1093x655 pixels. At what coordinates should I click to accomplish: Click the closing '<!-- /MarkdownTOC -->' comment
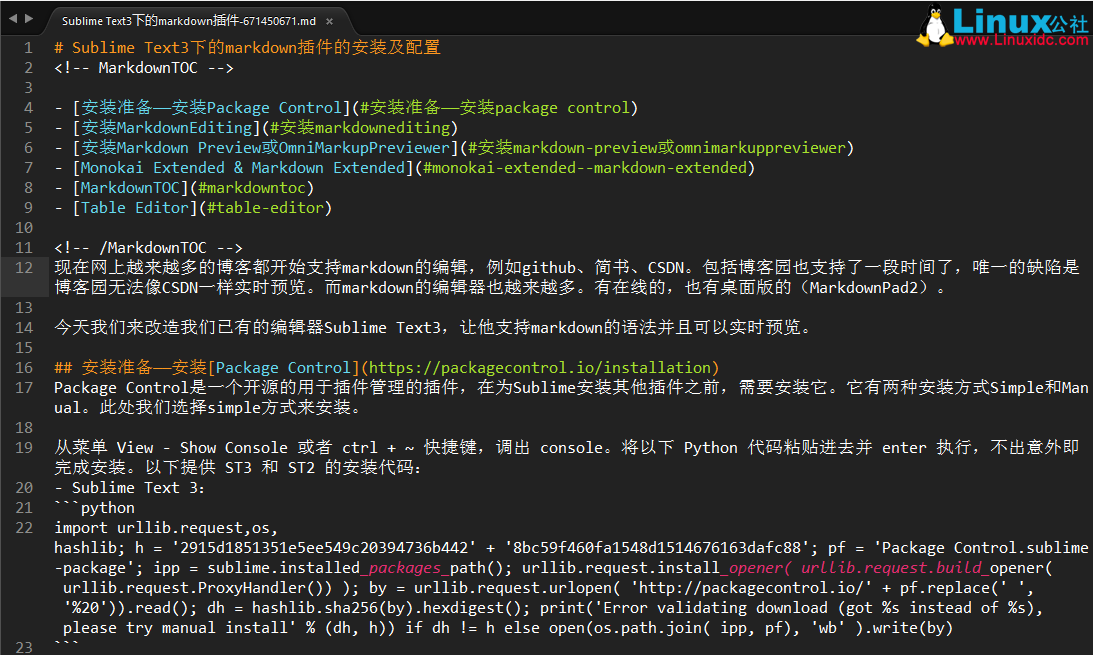pyautogui.click(x=148, y=247)
